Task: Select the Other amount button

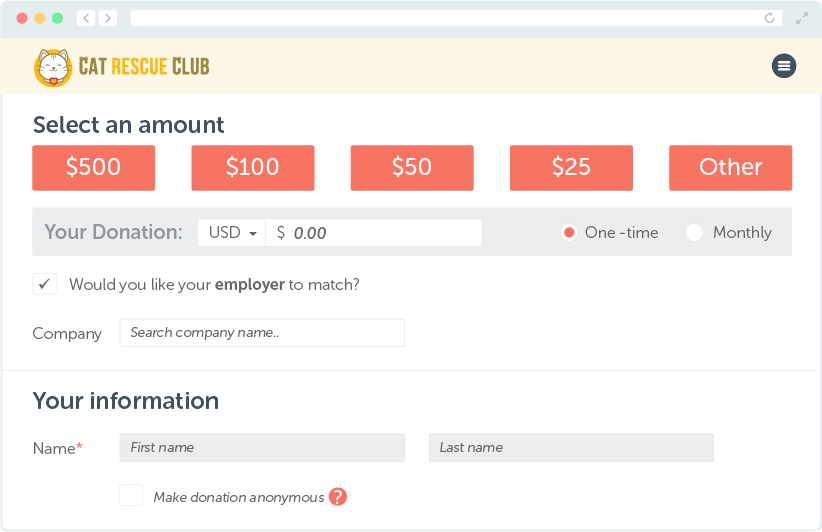Action: click(x=730, y=168)
